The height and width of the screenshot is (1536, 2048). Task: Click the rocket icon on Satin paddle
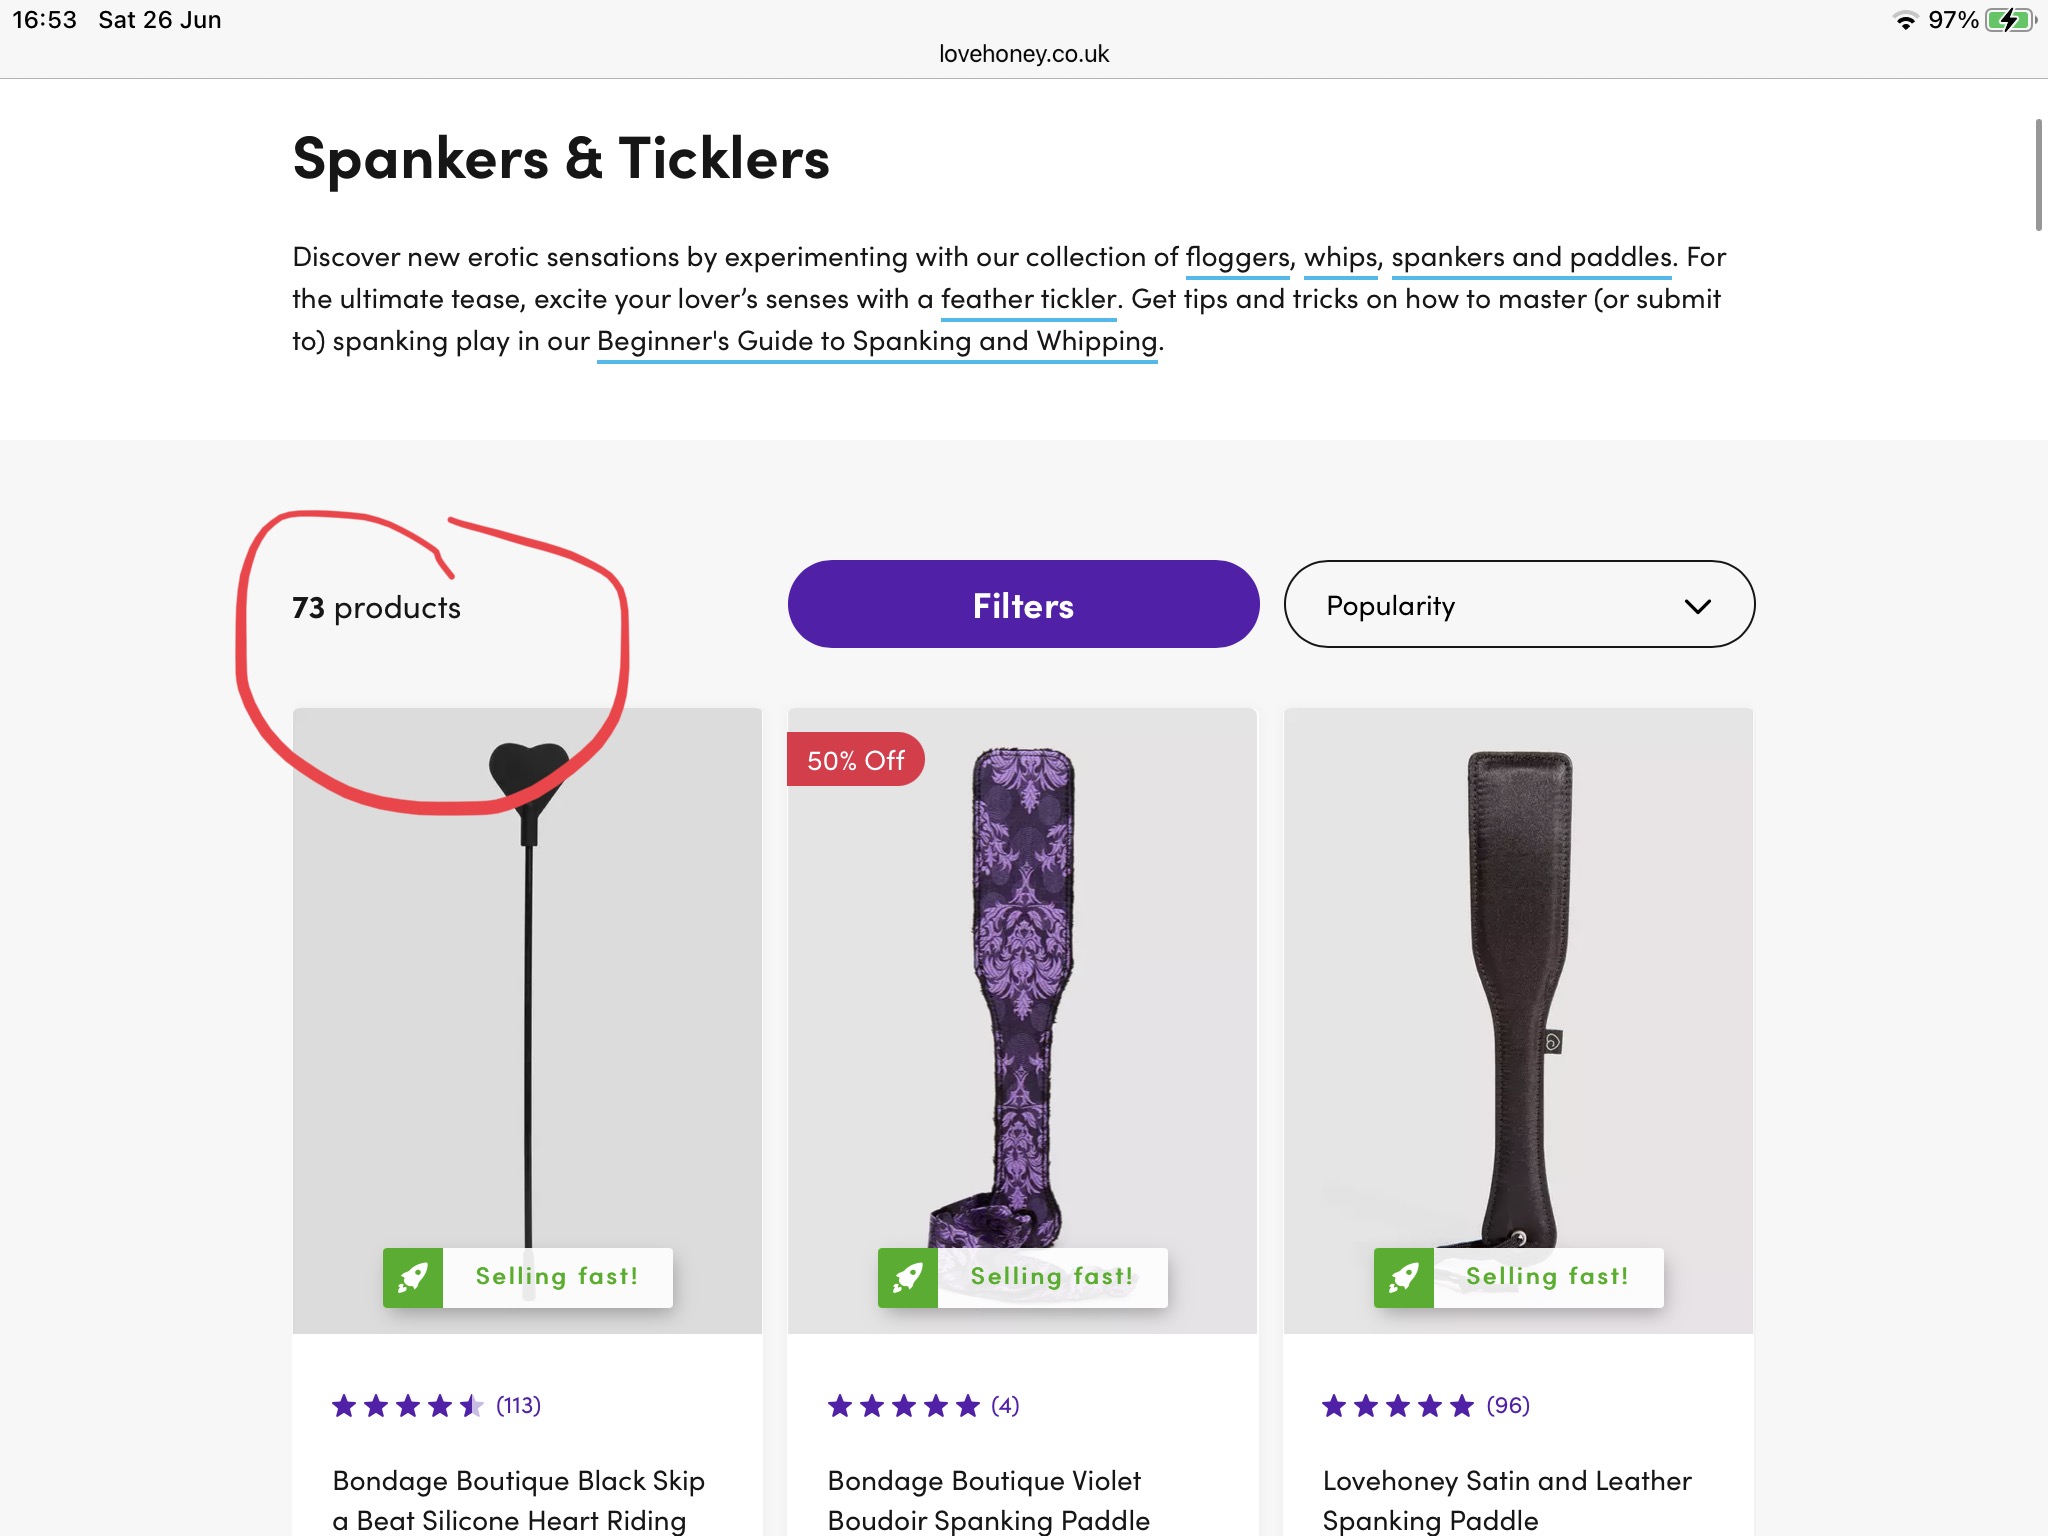(x=1404, y=1277)
